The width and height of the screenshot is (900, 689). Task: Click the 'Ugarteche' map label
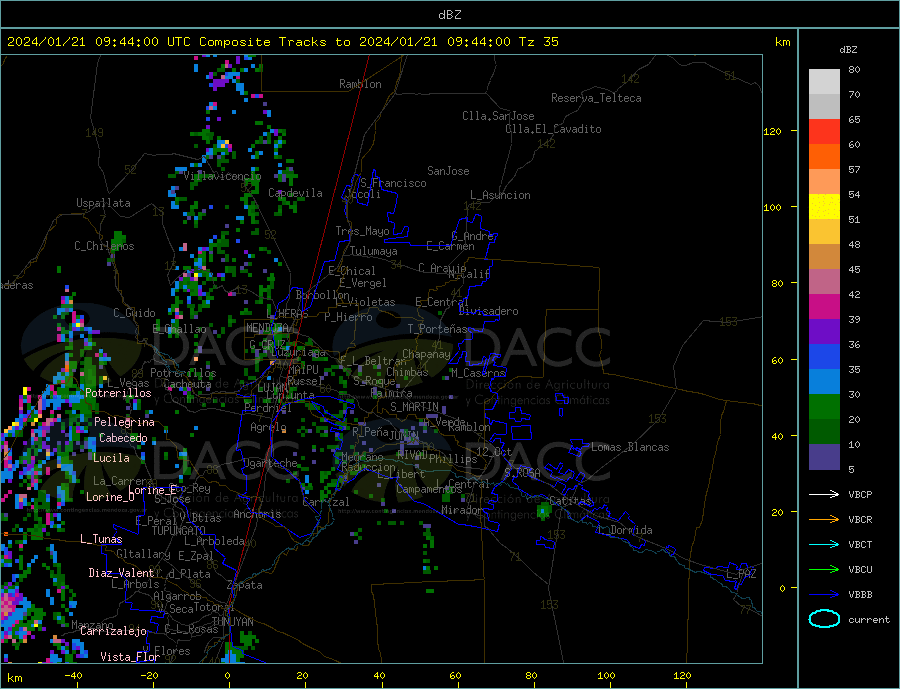coord(270,463)
